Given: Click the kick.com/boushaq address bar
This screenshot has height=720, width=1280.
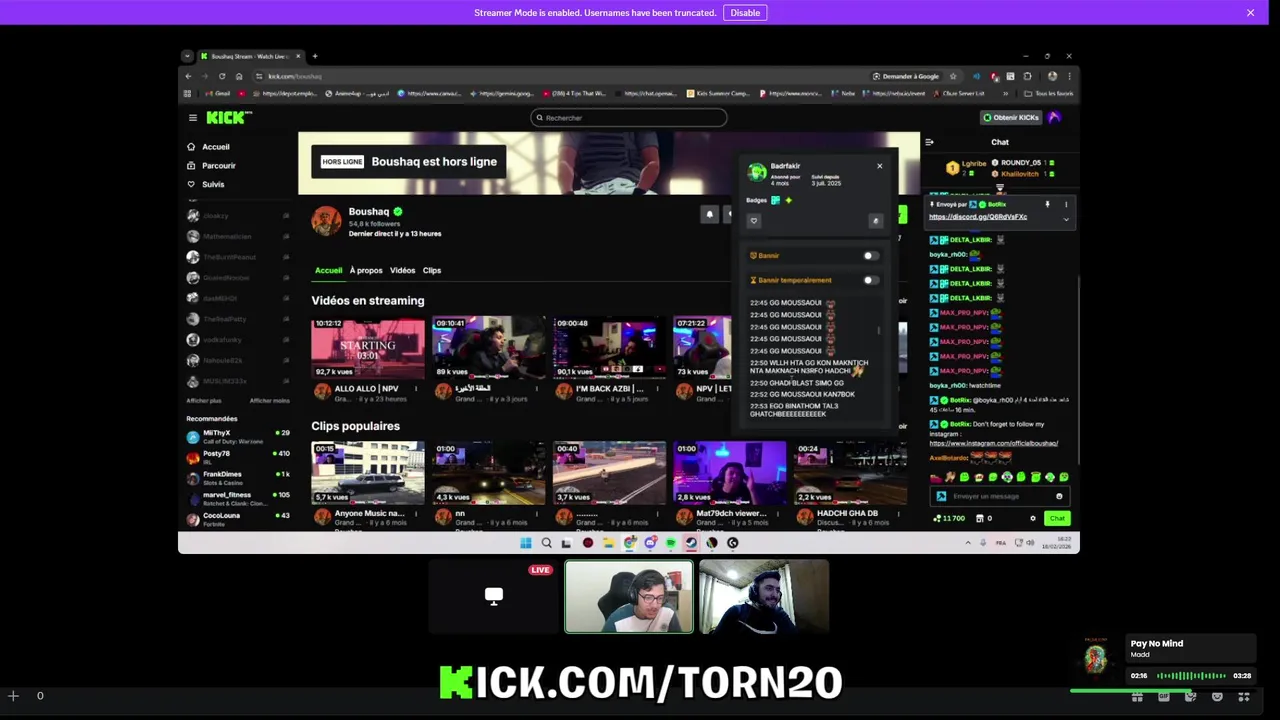Looking at the screenshot, I should 560,76.
